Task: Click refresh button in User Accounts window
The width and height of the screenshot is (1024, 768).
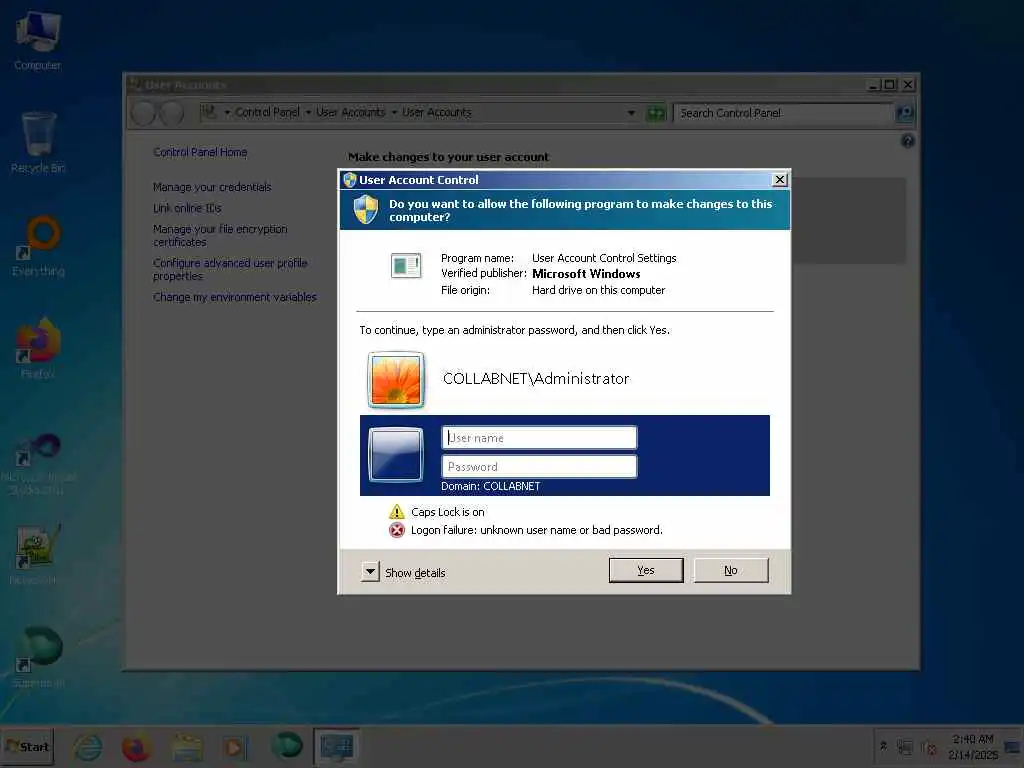Action: [656, 113]
